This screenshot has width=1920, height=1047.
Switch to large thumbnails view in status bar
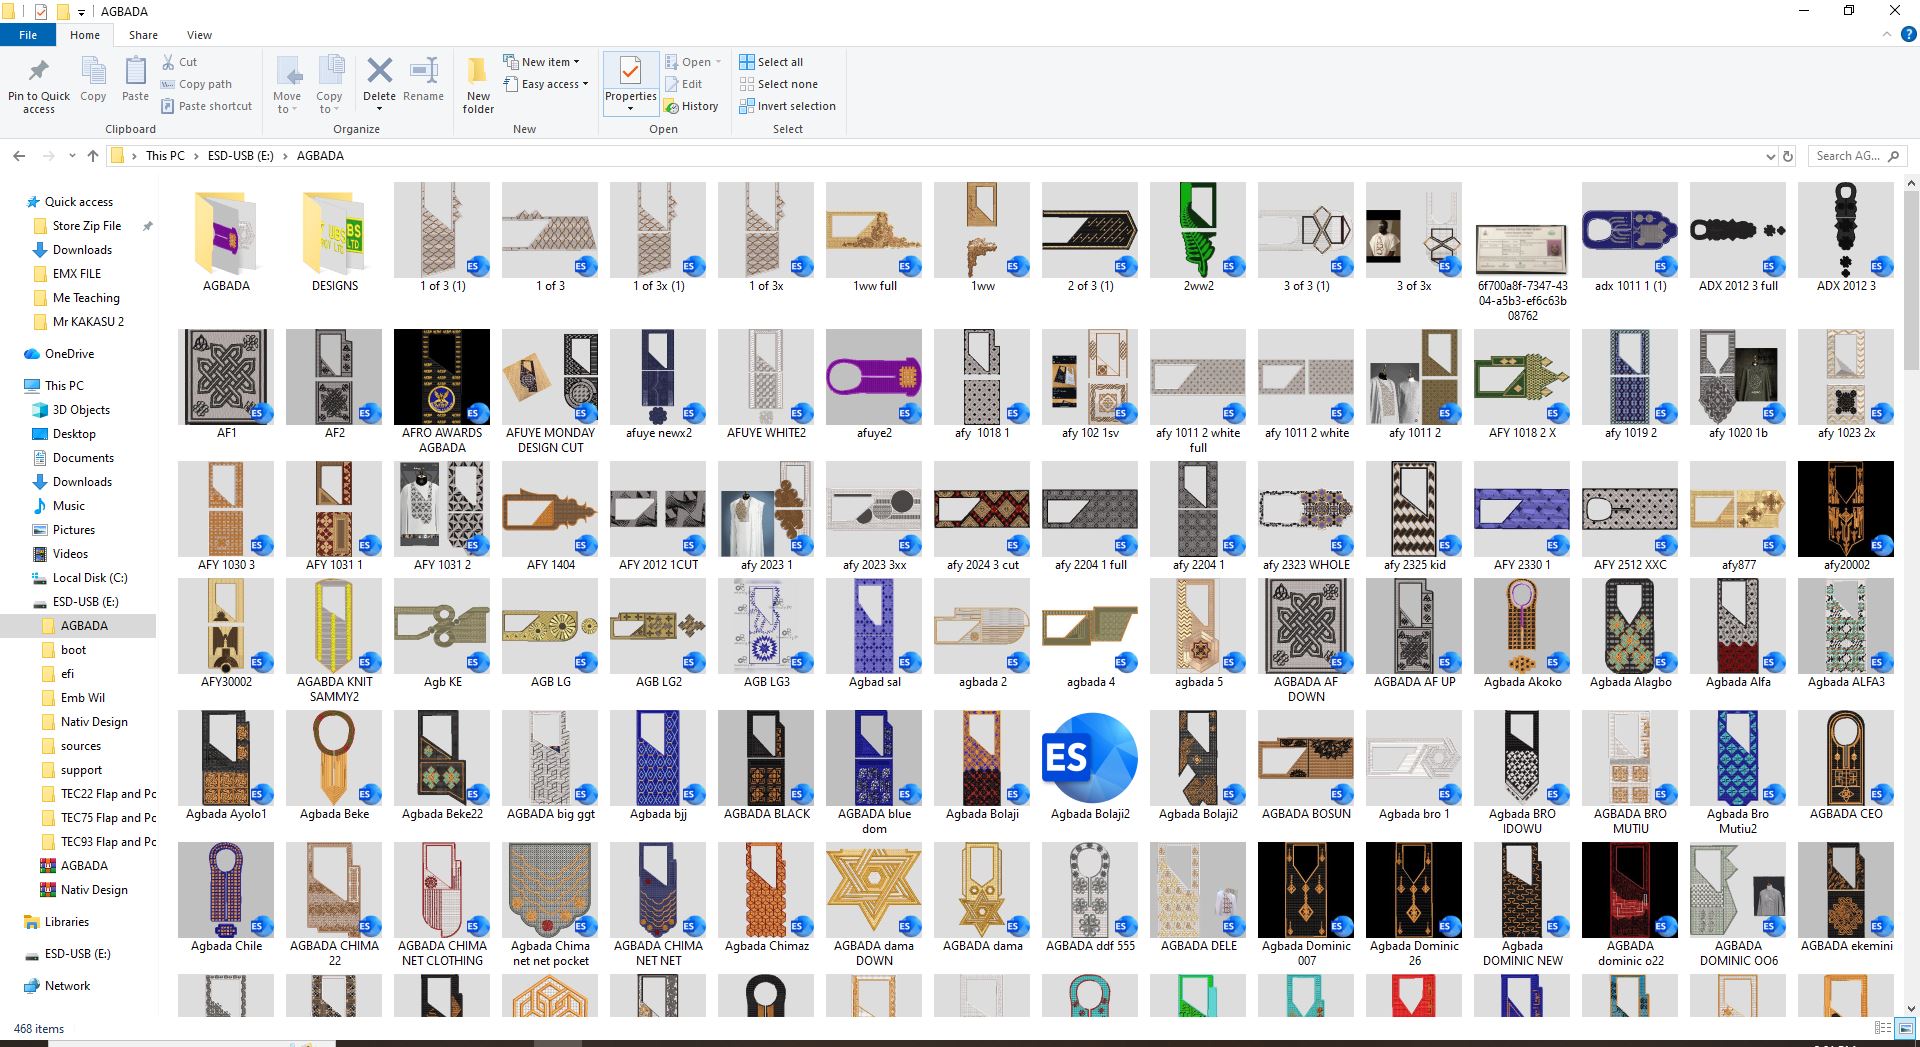coord(1906,1028)
